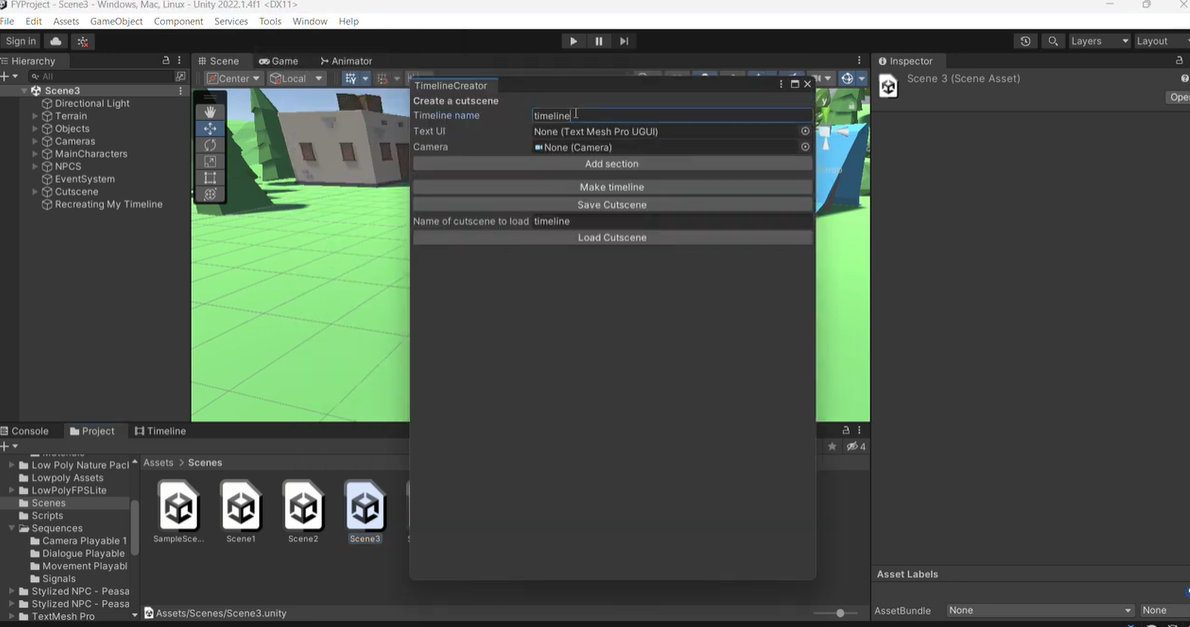
Task: Open the cloud services icon
Action: (55, 41)
